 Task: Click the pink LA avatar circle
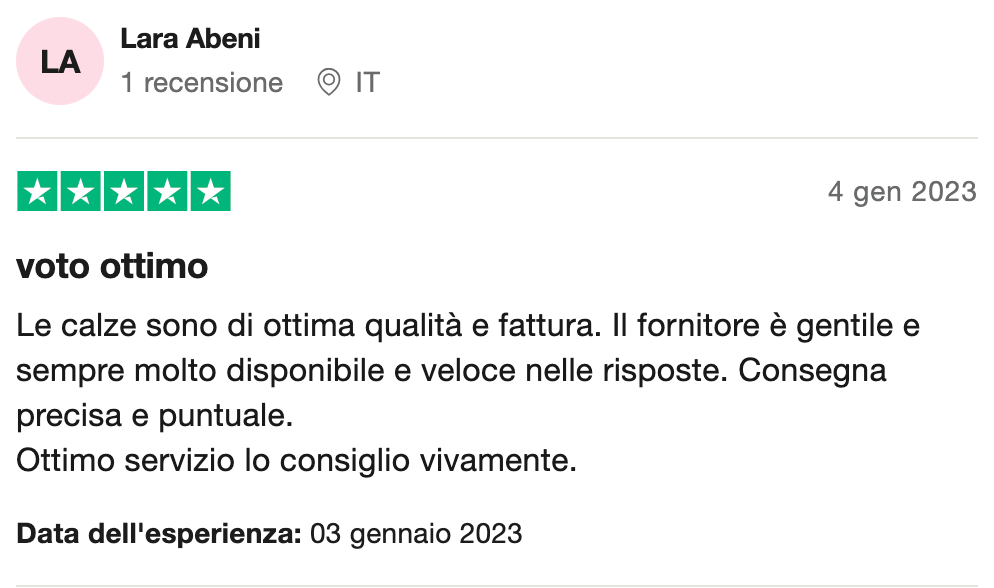tap(60, 61)
